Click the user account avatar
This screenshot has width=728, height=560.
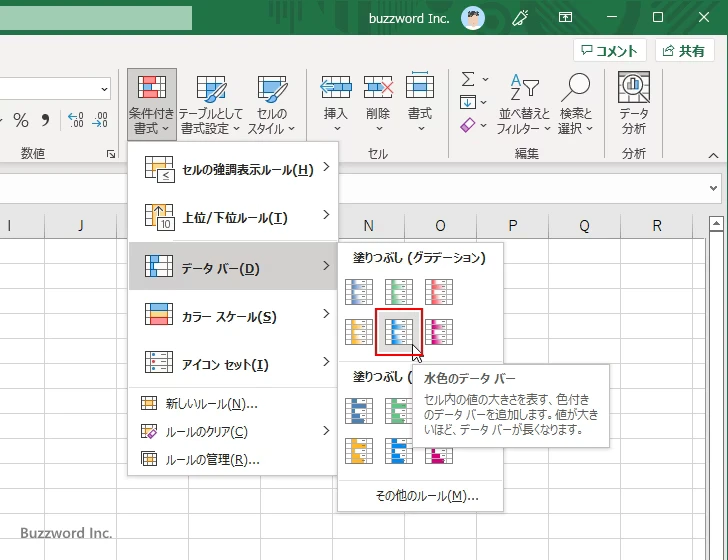[473, 18]
